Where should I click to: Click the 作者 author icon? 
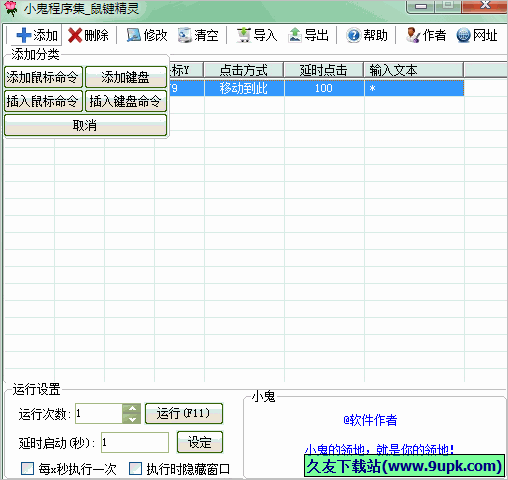(x=413, y=35)
